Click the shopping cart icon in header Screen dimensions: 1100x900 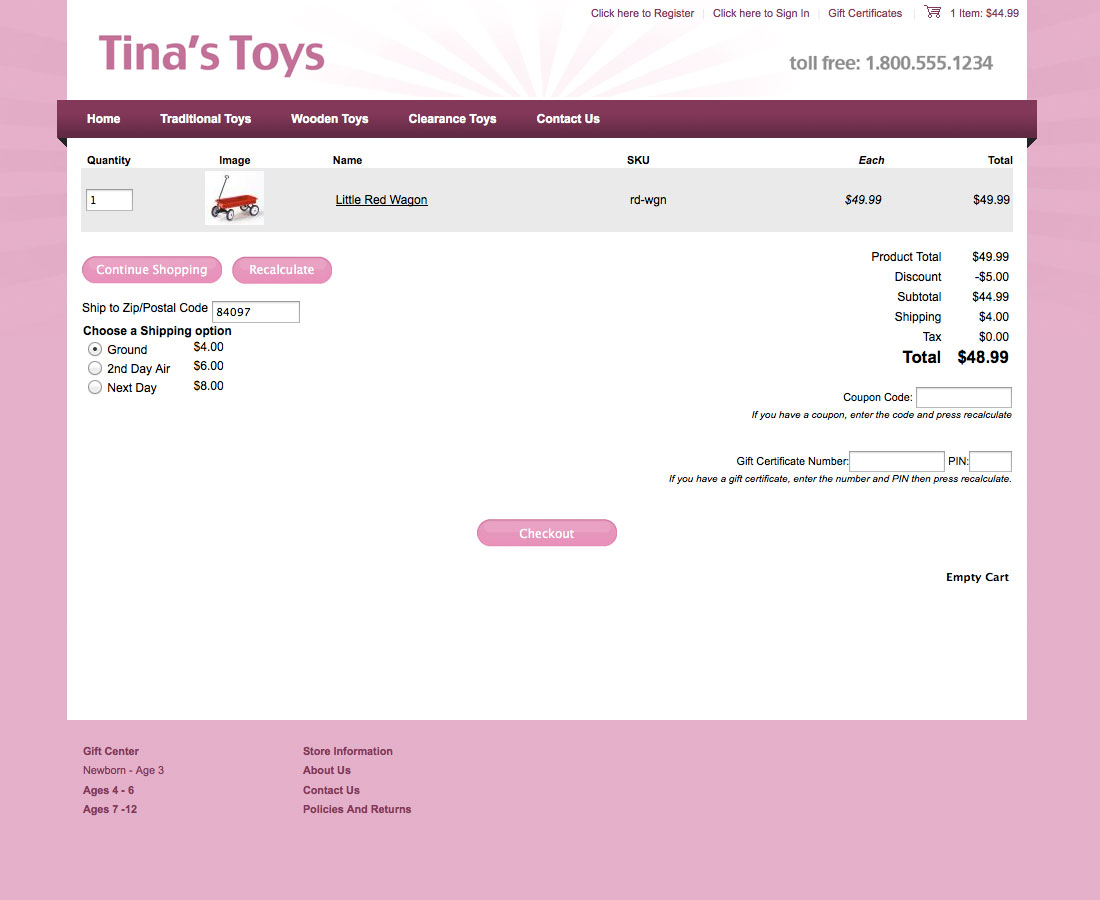932,12
